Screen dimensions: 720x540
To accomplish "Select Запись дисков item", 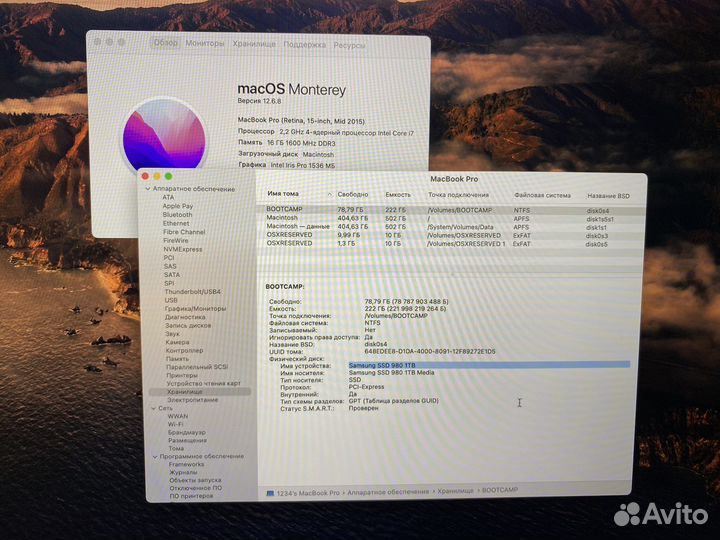I will (188, 325).
